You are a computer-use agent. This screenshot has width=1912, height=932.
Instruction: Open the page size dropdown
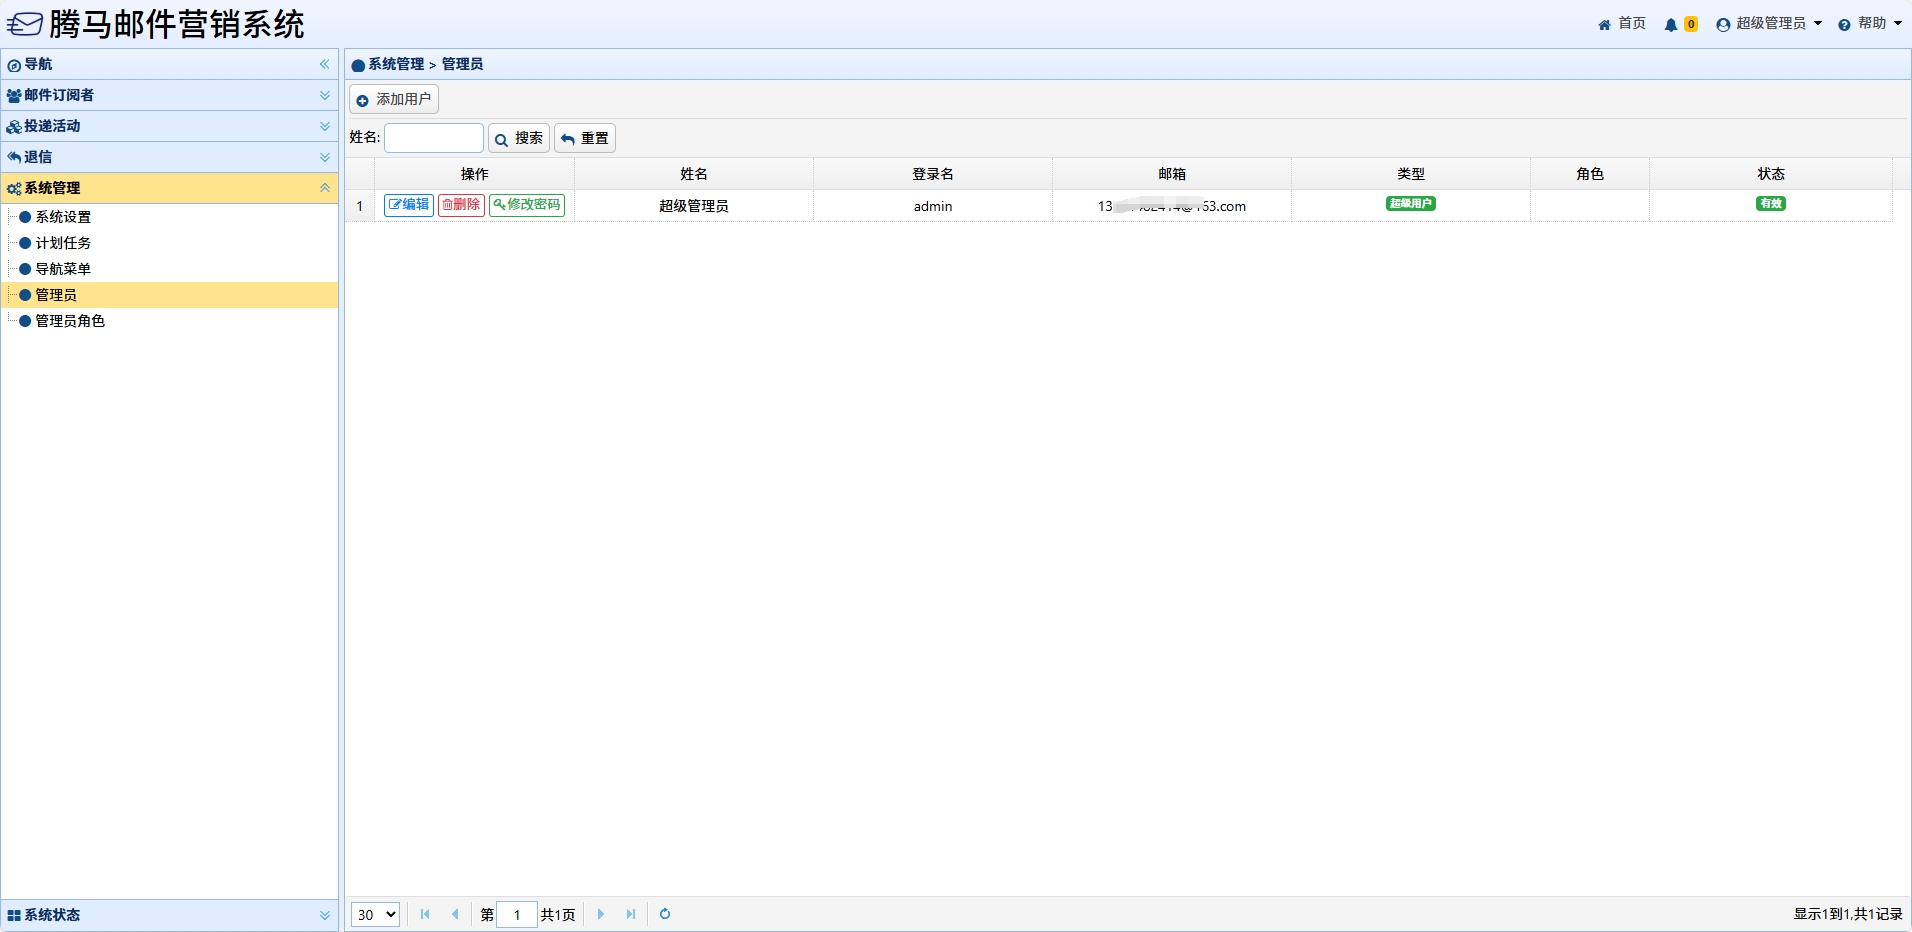[x=376, y=914]
